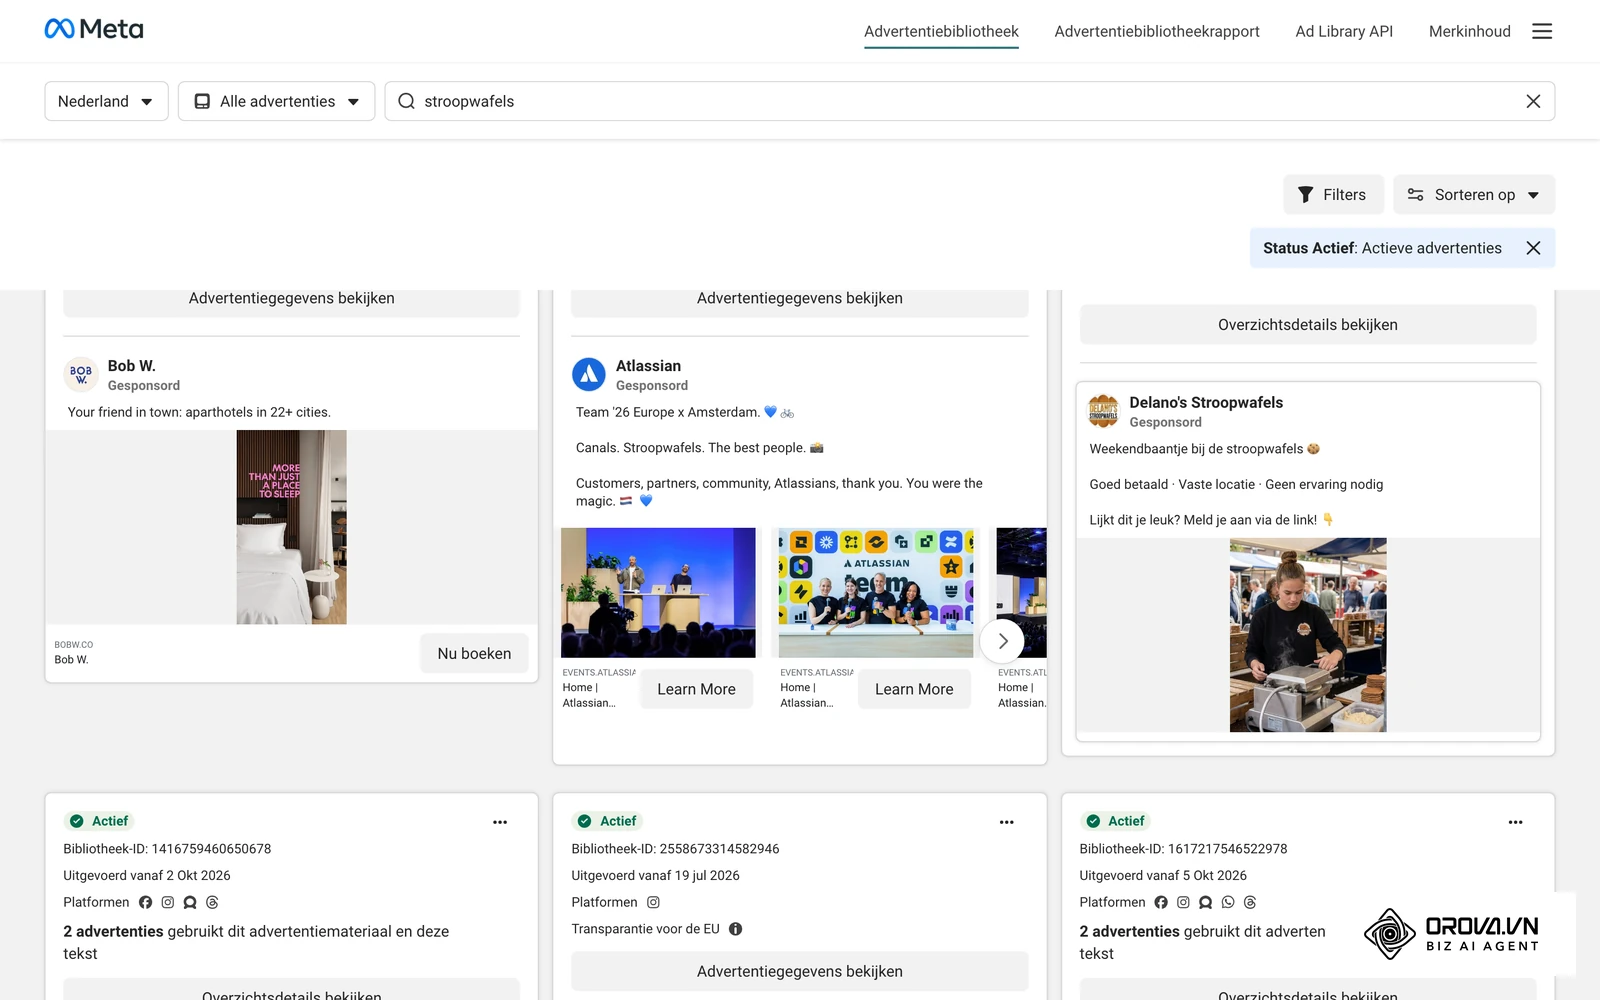Click Bibliotheek-ID: 1617217546522978 text
This screenshot has width=1600, height=1000.
pos(1183,849)
